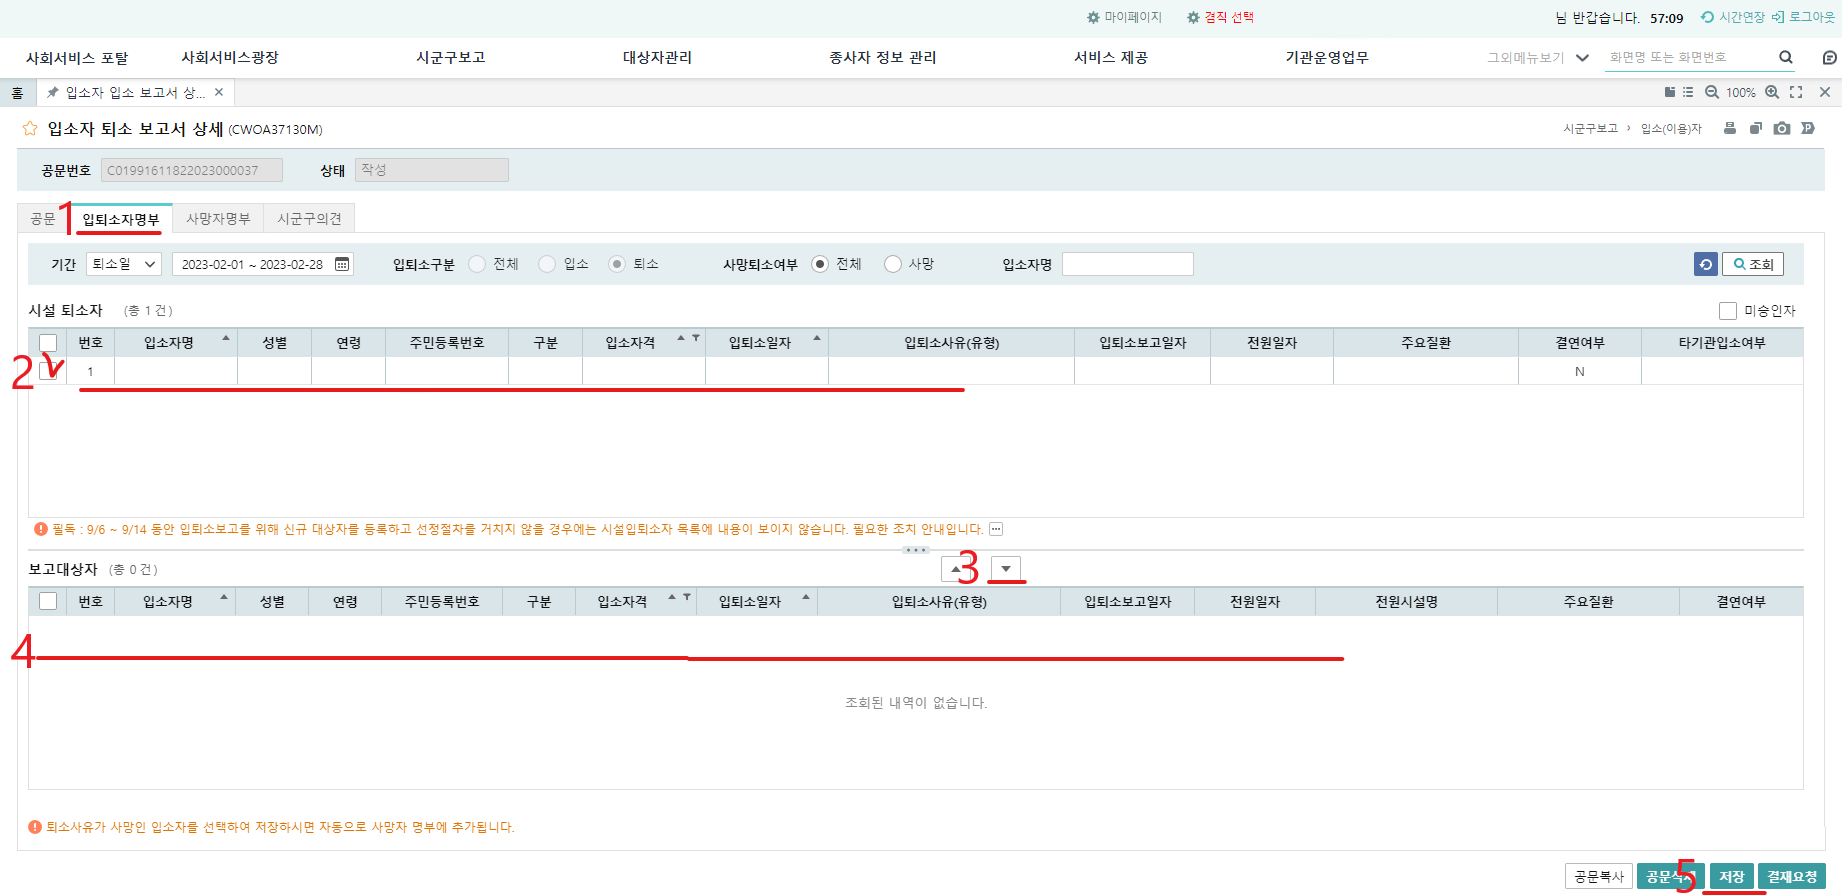Click 시군구보고 in the breadcrumb
Viewport: 1842px width, 895px height.
pyautogui.click(x=1590, y=129)
